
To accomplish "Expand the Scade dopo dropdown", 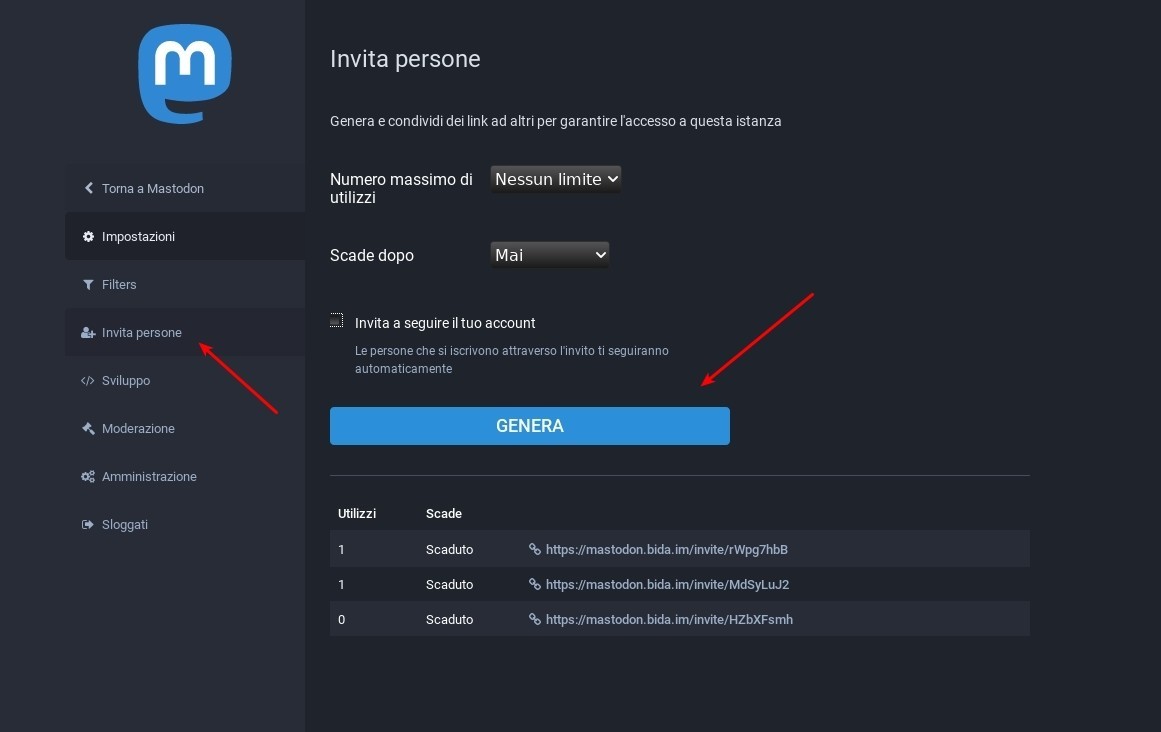I will coord(550,255).
